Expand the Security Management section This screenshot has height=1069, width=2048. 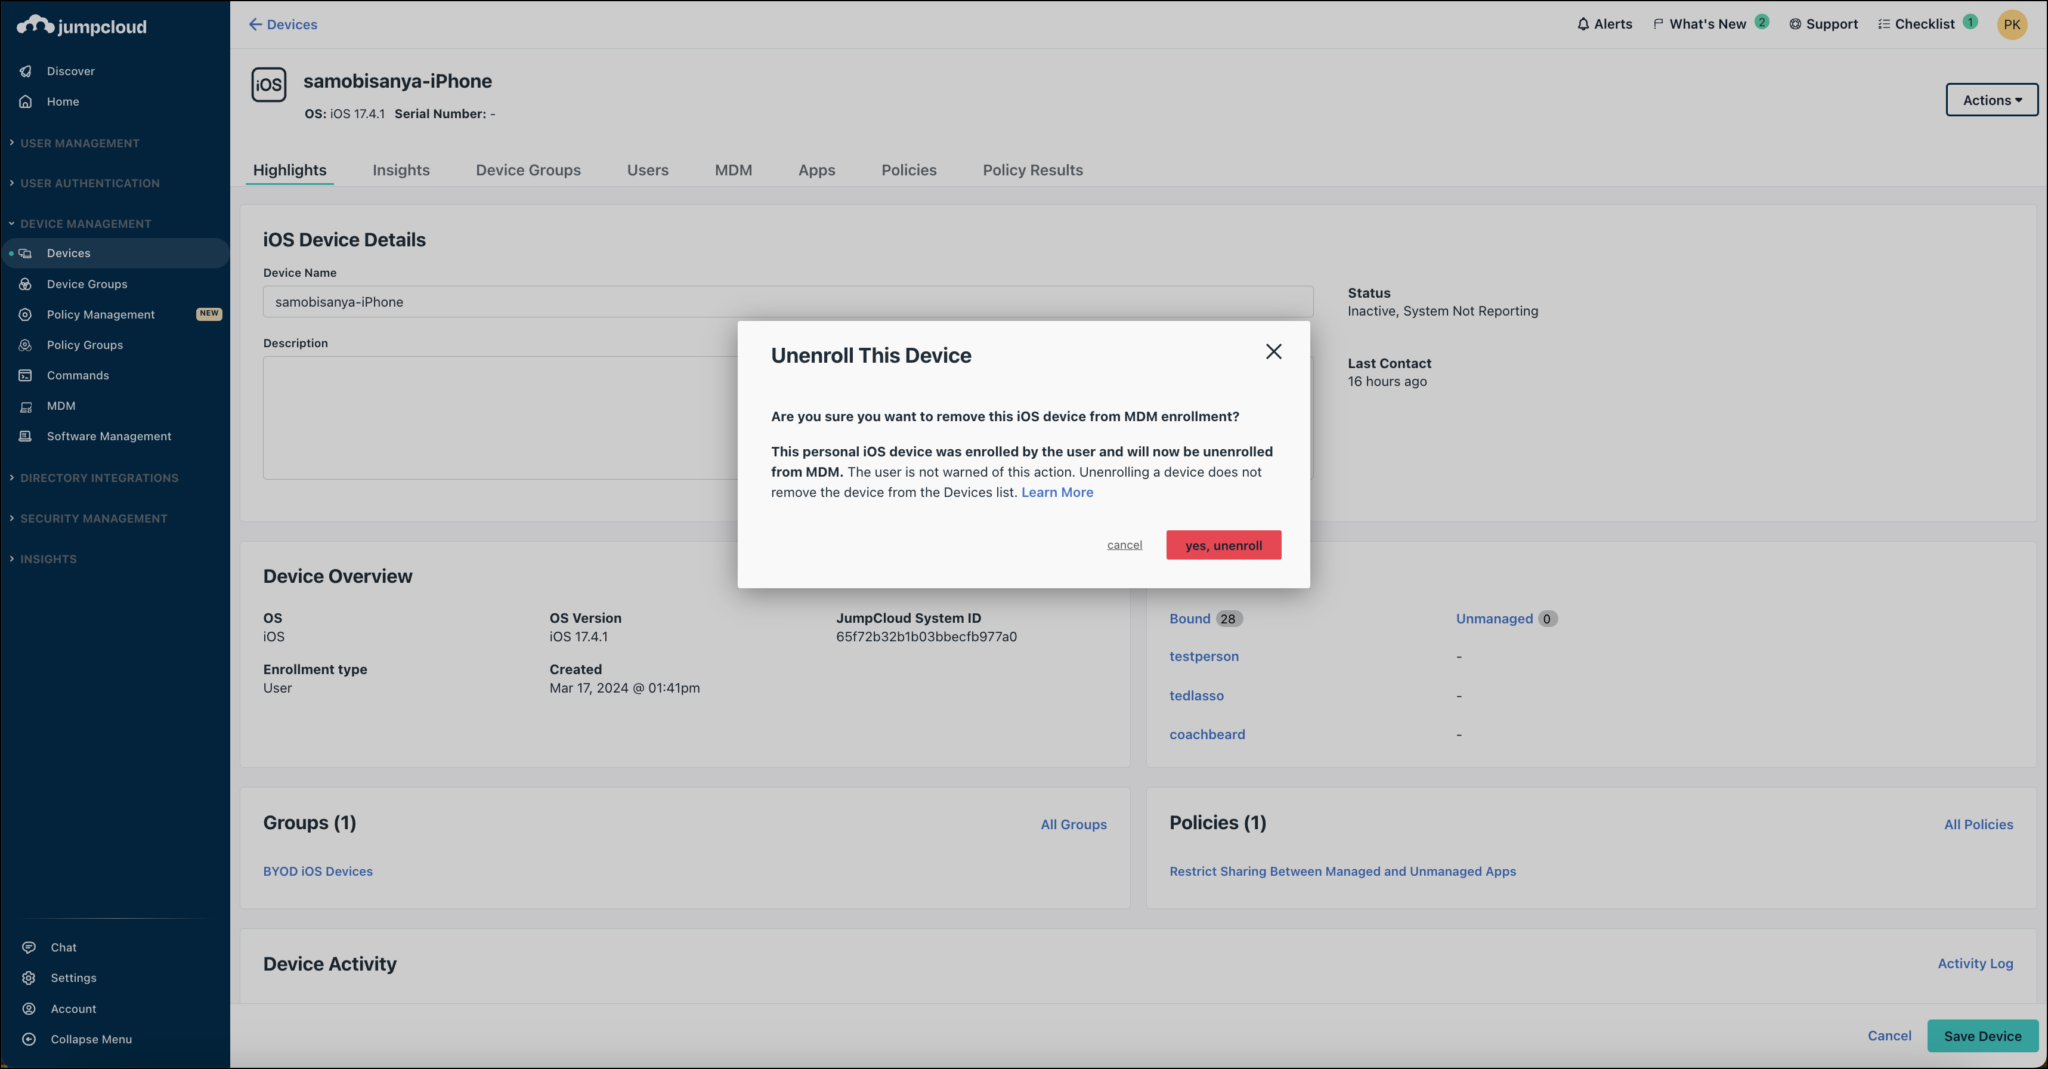(x=93, y=519)
